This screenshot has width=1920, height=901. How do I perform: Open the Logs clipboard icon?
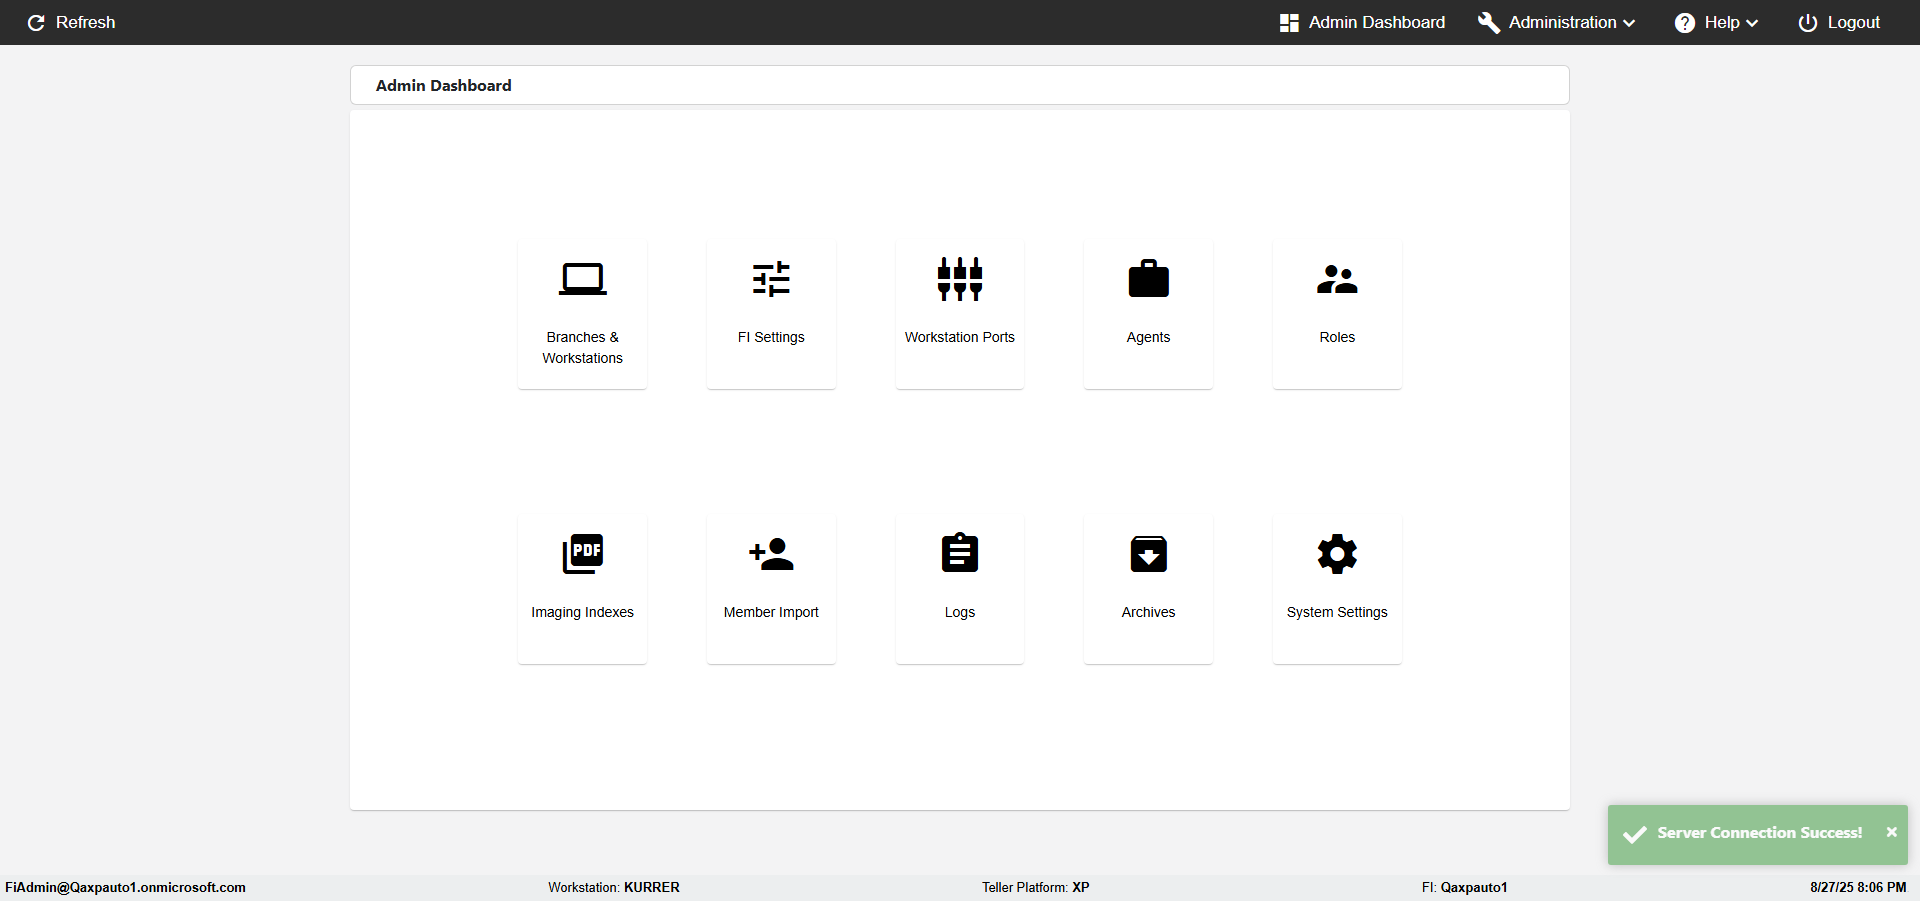click(x=960, y=553)
